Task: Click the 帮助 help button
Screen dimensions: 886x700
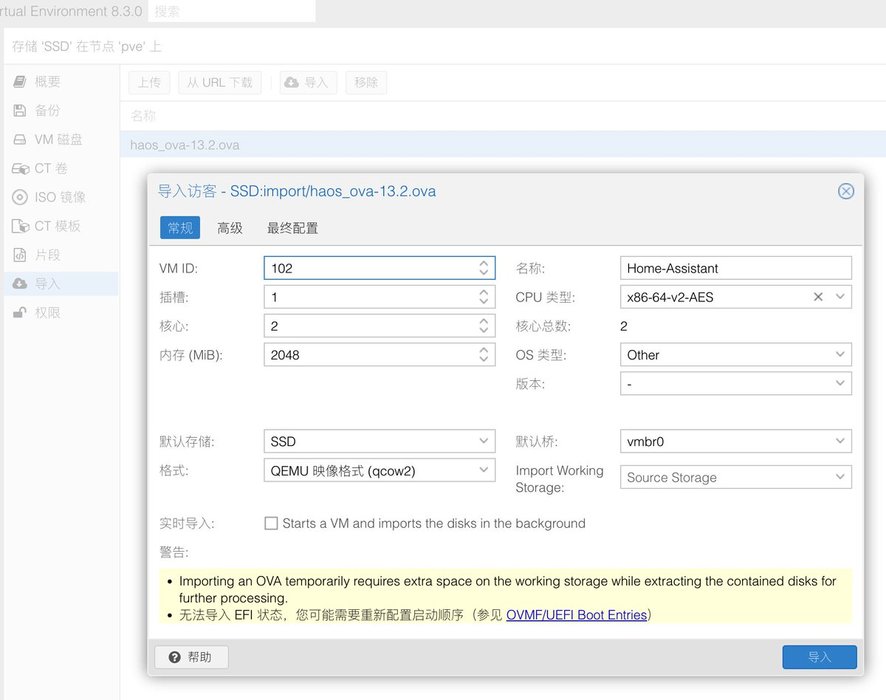Action: click(x=191, y=657)
